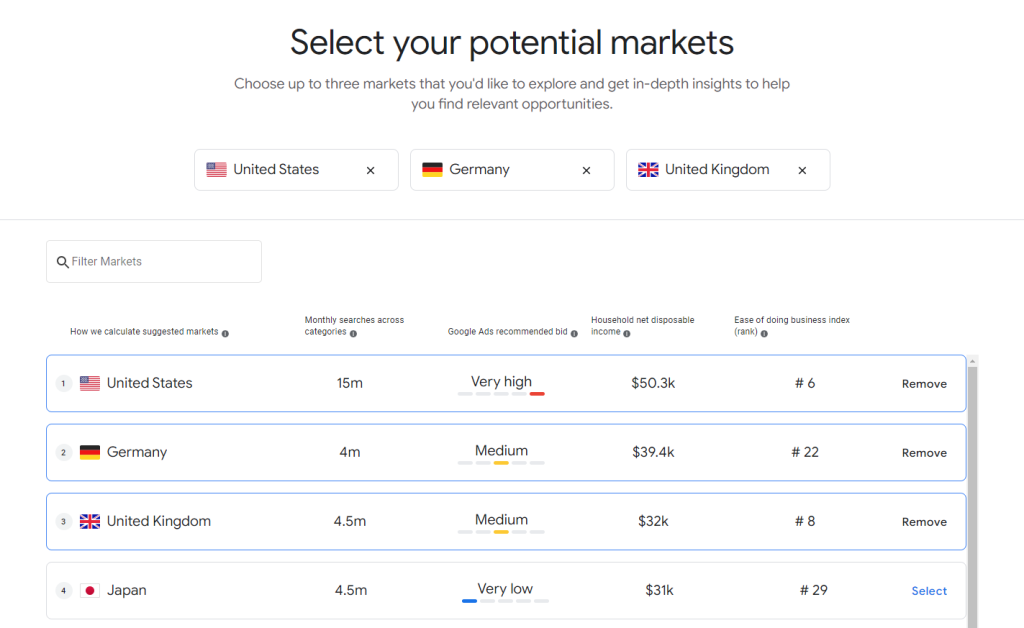
Task: Click the '$32k' income value
Action: coord(653,522)
